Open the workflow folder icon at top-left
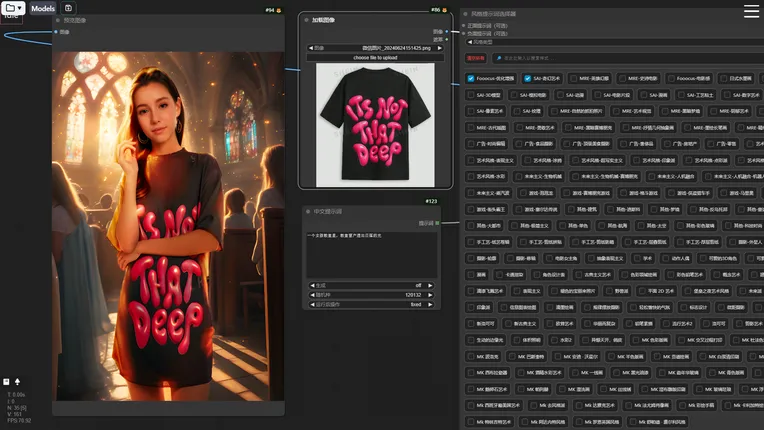Viewport: 764px width, 430px height. coord(9,8)
